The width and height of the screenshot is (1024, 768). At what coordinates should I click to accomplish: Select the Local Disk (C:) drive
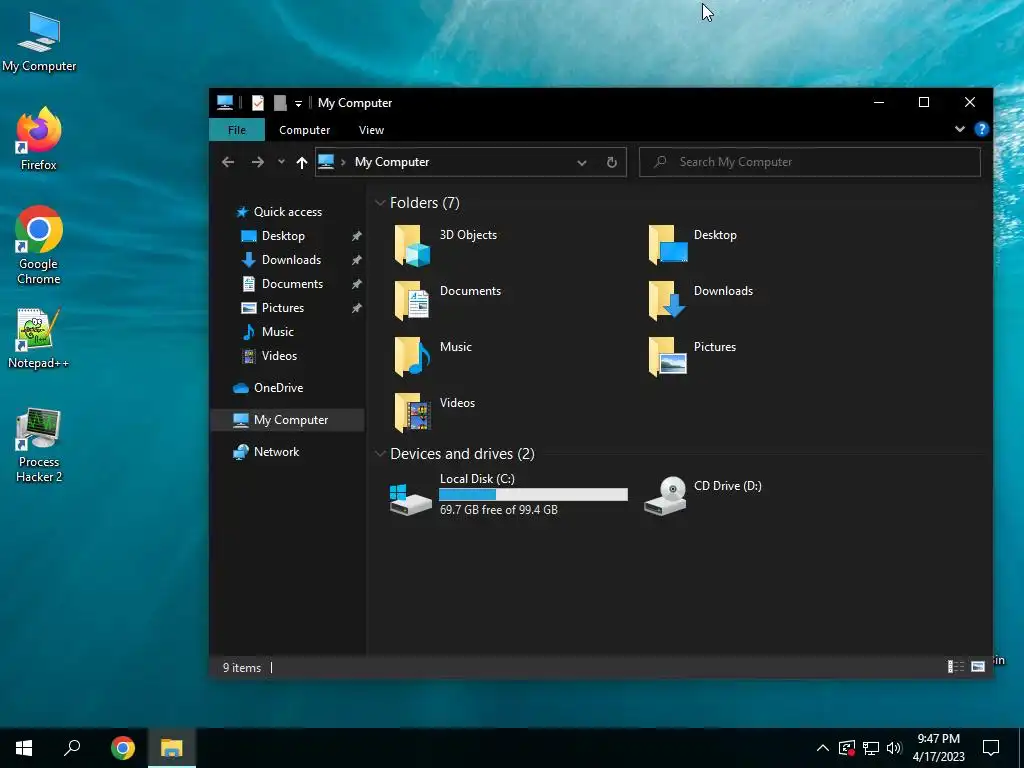click(x=508, y=494)
